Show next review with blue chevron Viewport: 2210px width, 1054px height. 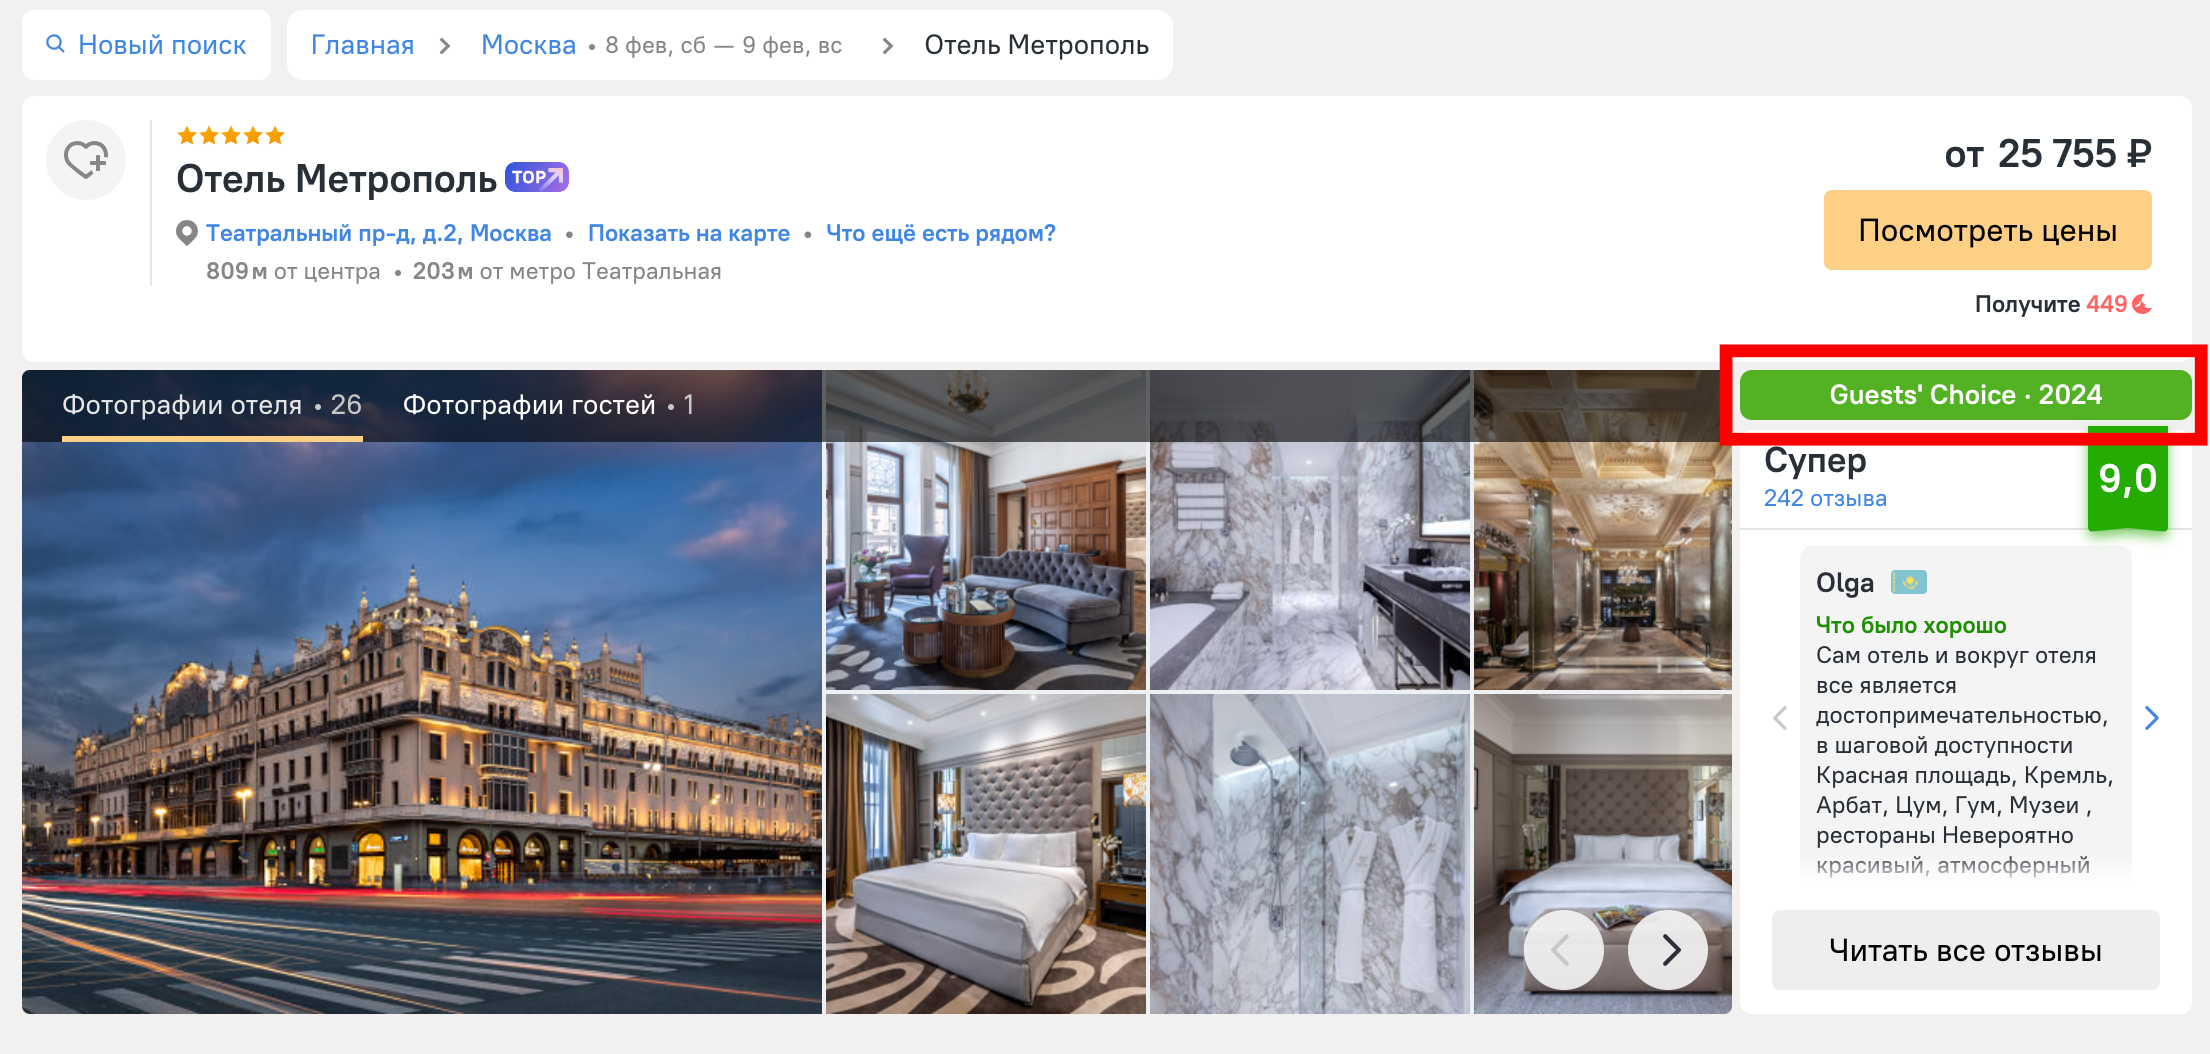click(2152, 718)
